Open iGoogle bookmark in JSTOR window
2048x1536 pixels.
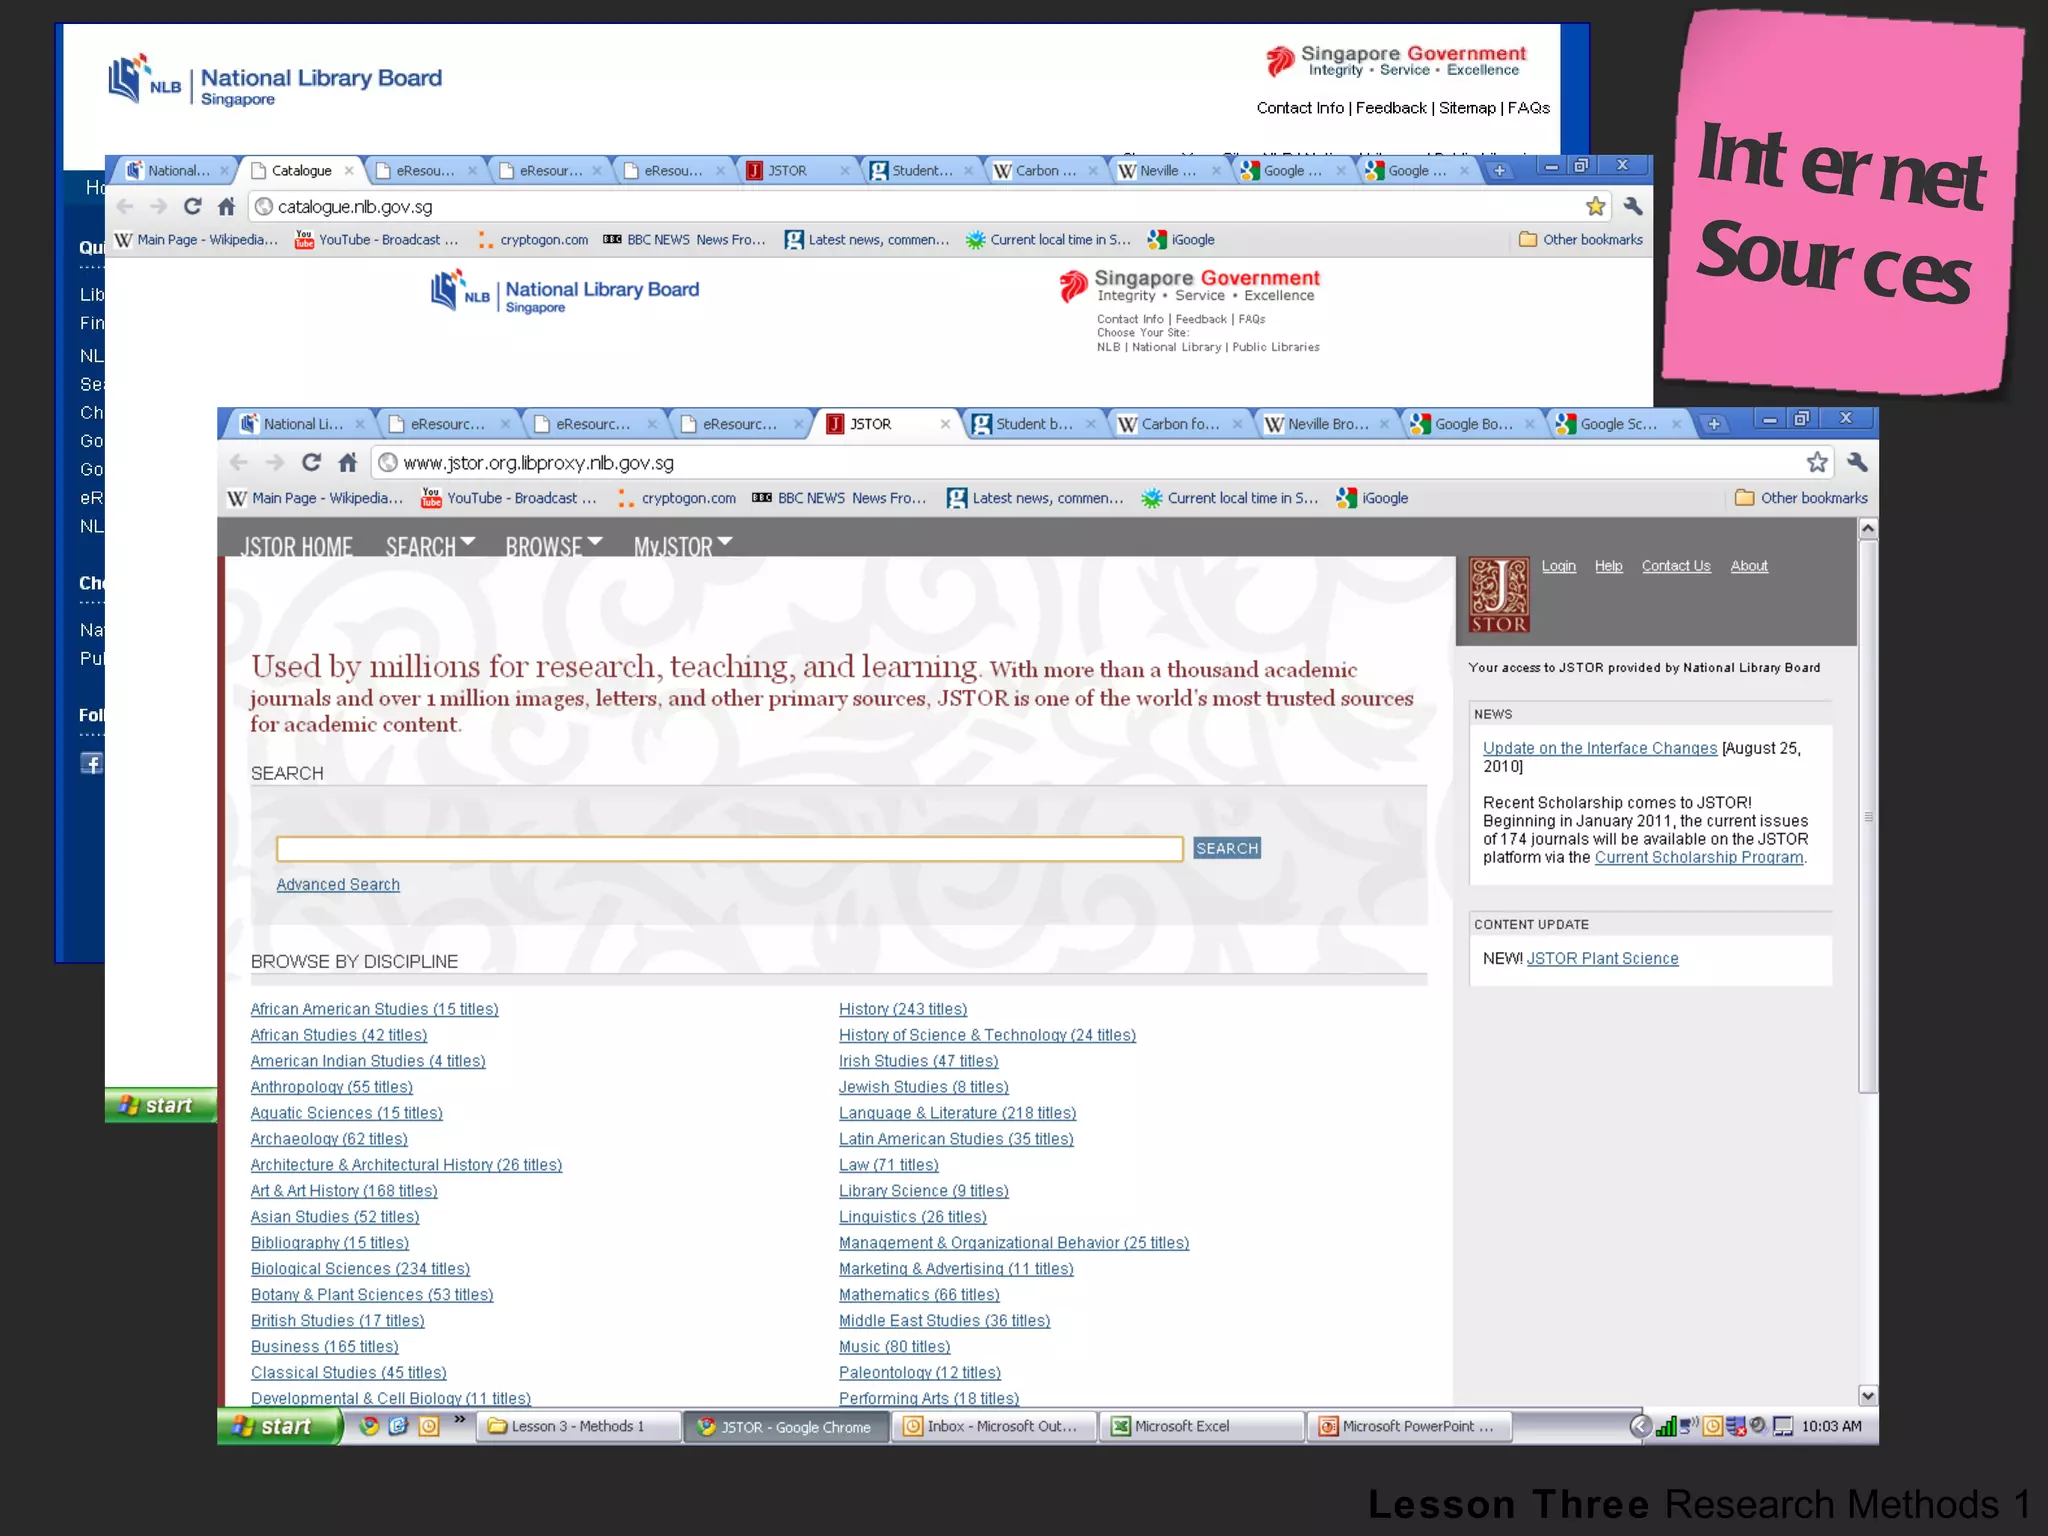pos(1373,498)
